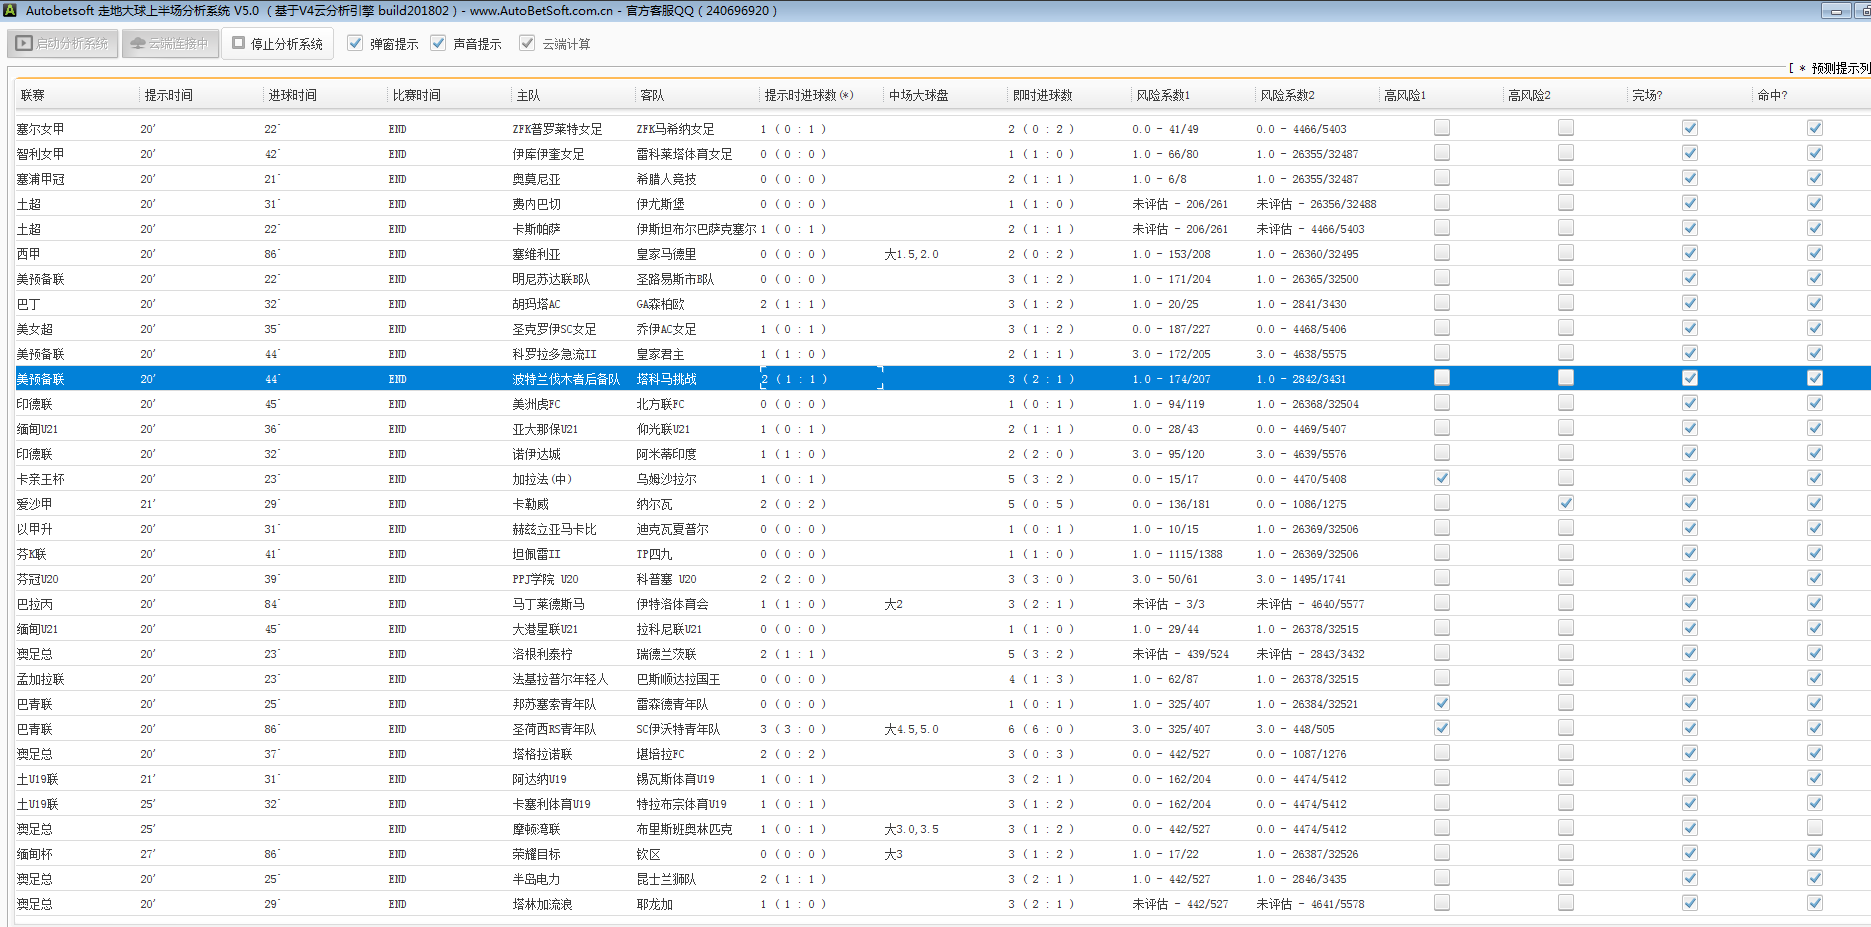Viewport: 1871px width, 927px height.
Task: Click the 主队 column header
Action: coord(528,96)
